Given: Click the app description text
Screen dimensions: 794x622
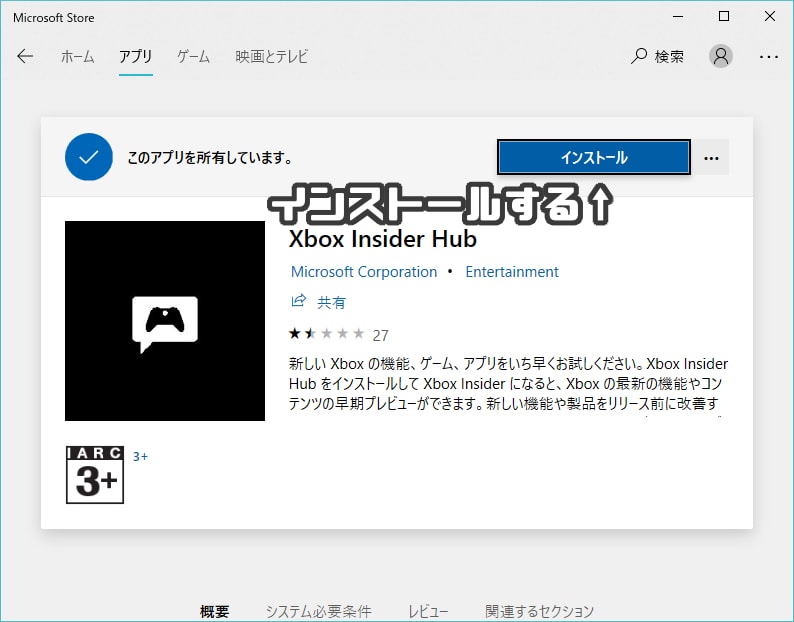Looking at the screenshot, I should pos(508,384).
